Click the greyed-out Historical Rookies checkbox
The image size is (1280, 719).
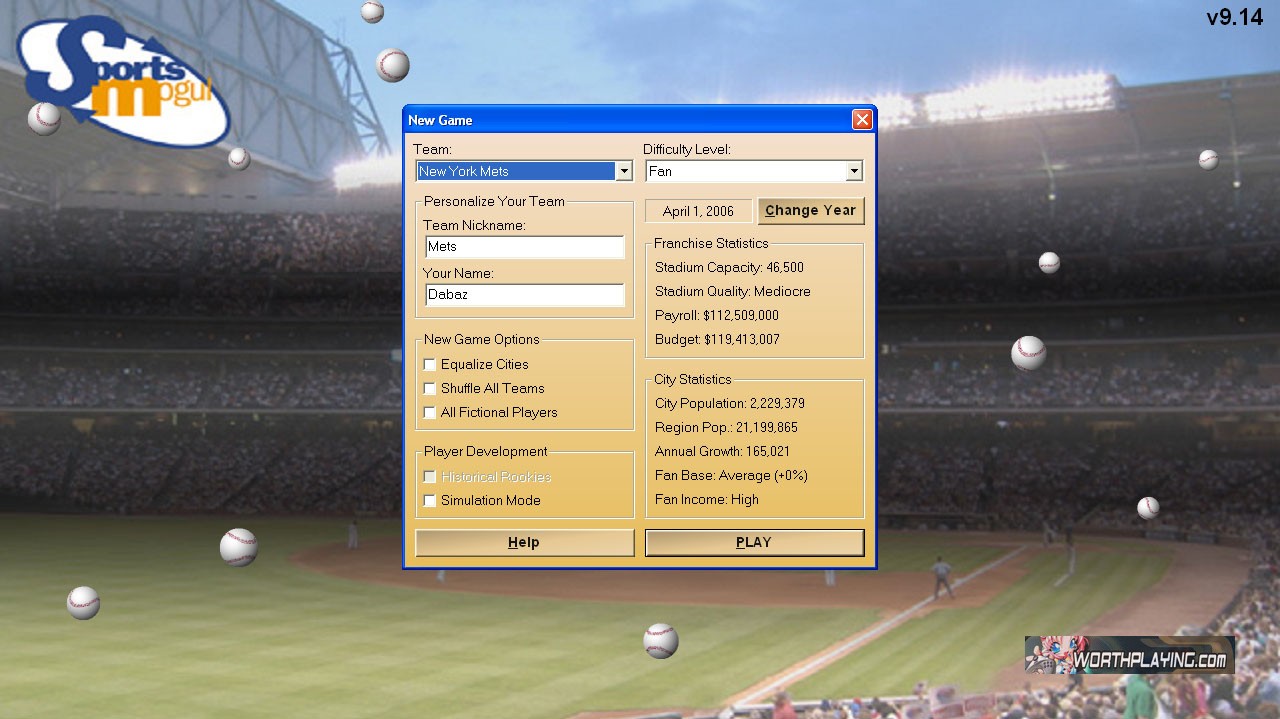point(430,477)
